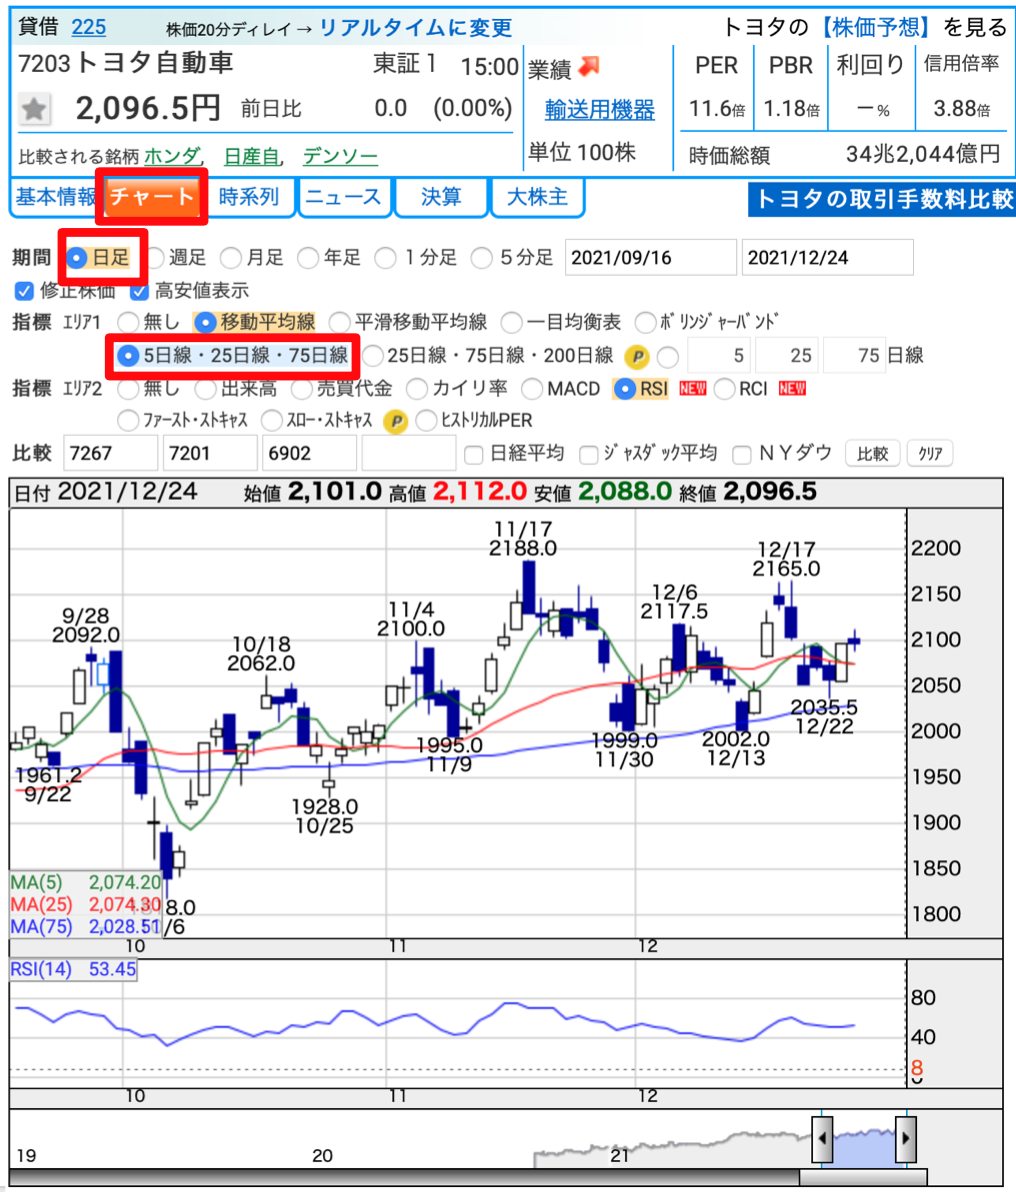Select RCI indicator radio

pos(725,389)
